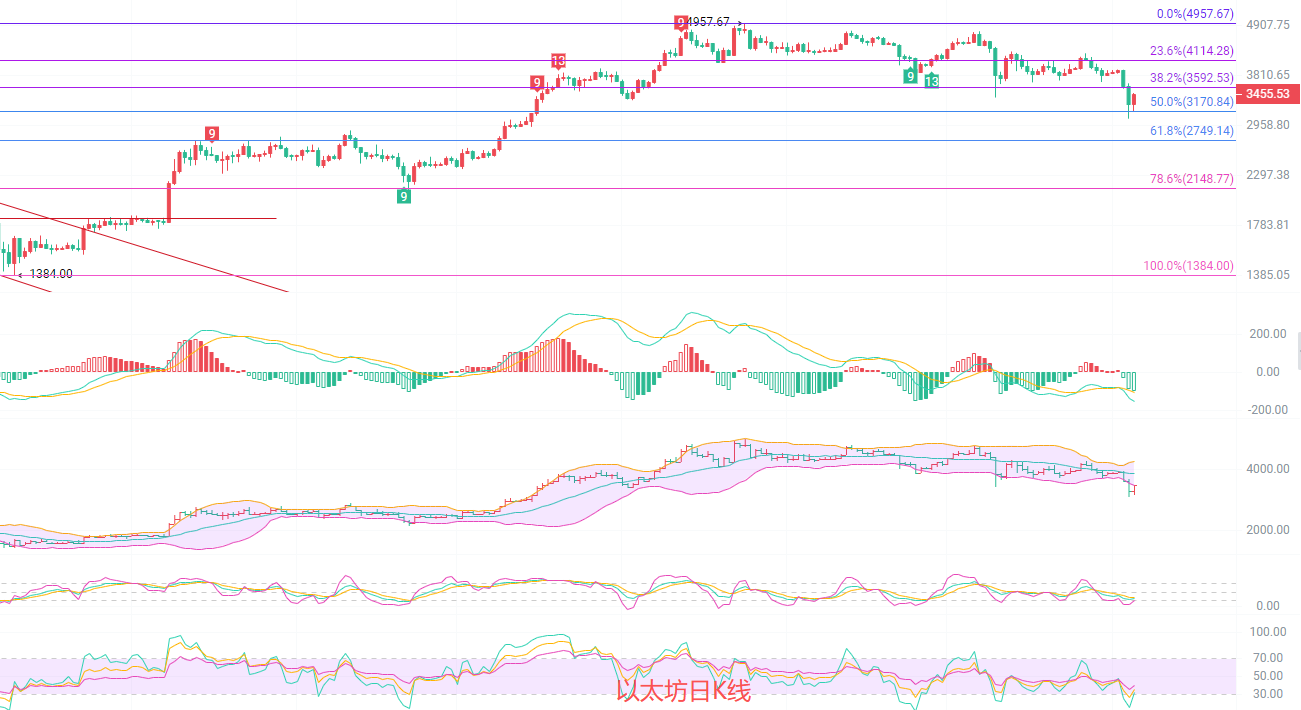
Task: Click the leftmost green 9 marker
Action: coord(403,196)
